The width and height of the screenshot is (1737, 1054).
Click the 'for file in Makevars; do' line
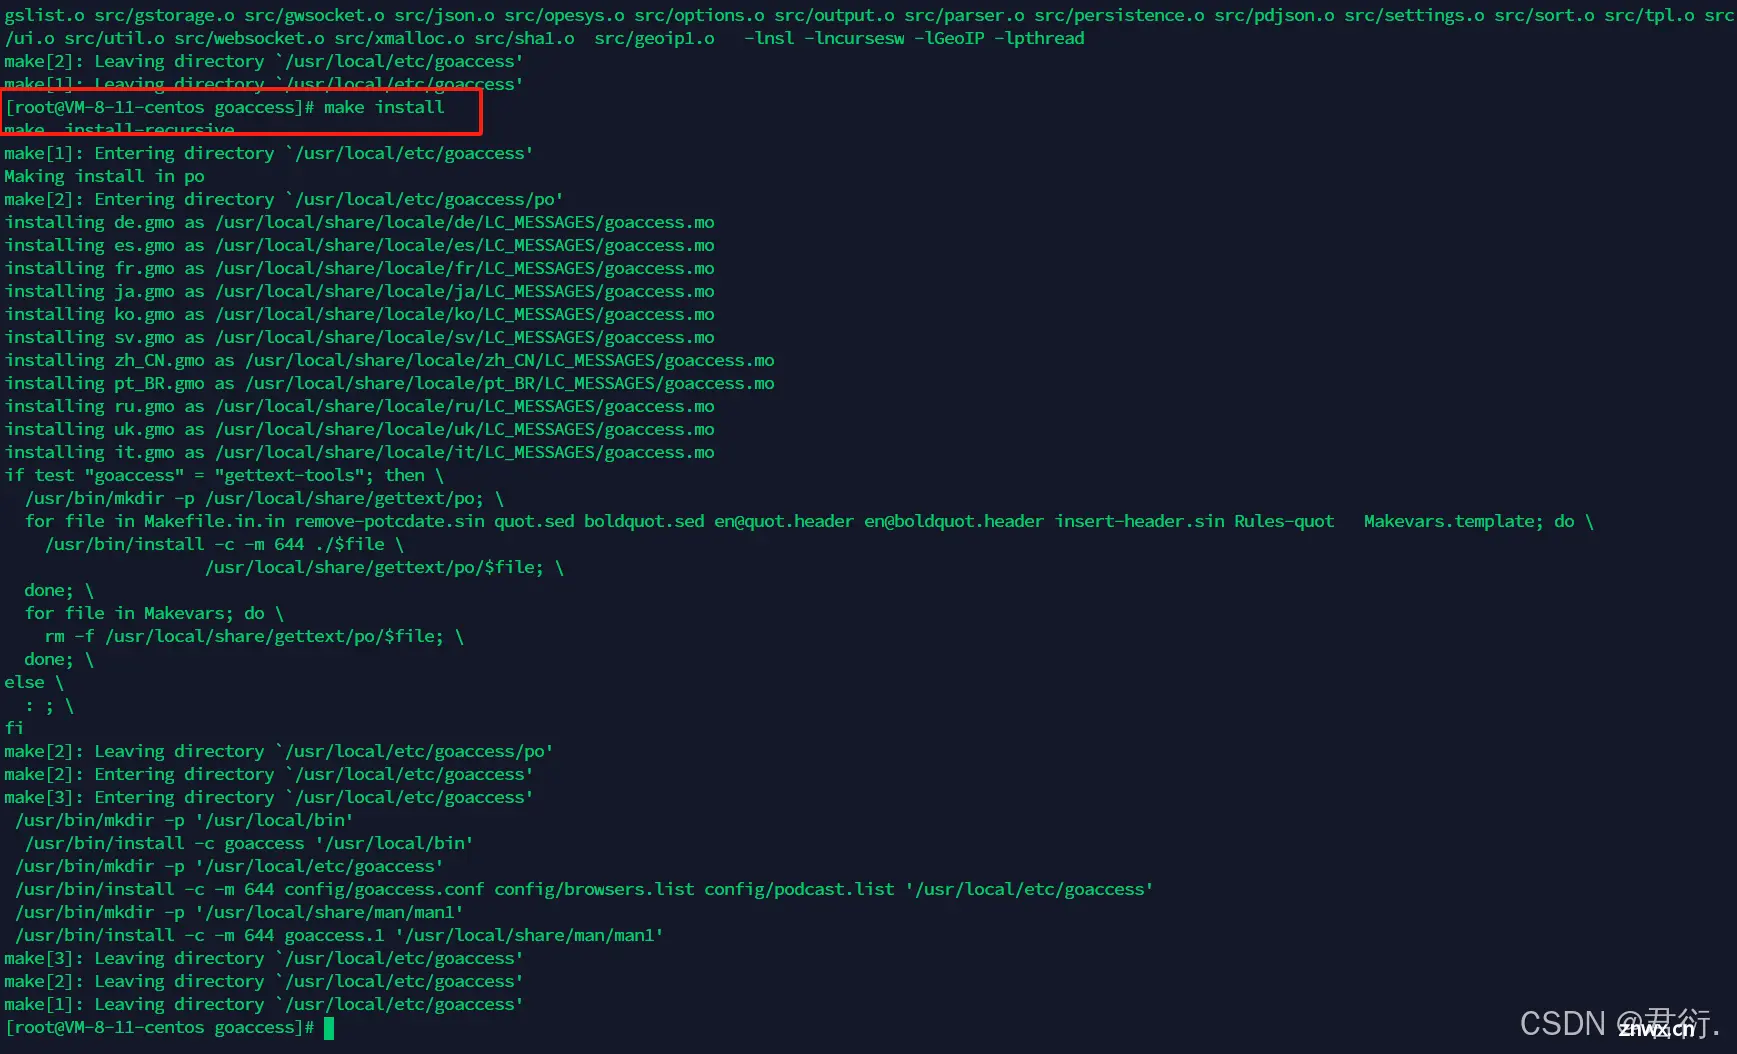click(154, 613)
